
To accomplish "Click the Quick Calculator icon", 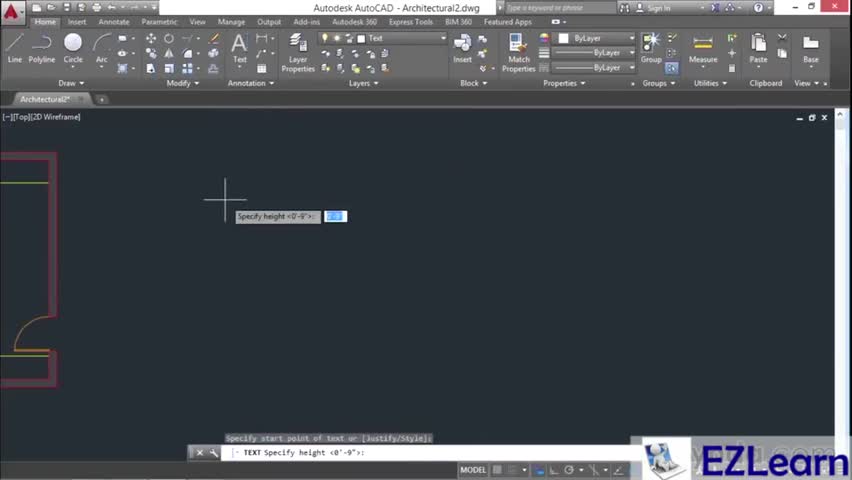I will [732, 68].
